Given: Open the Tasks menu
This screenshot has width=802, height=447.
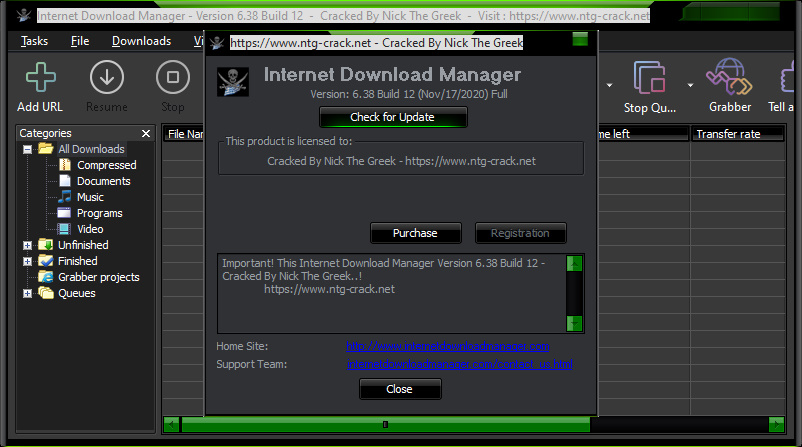Looking at the screenshot, I should pos(34,41).
